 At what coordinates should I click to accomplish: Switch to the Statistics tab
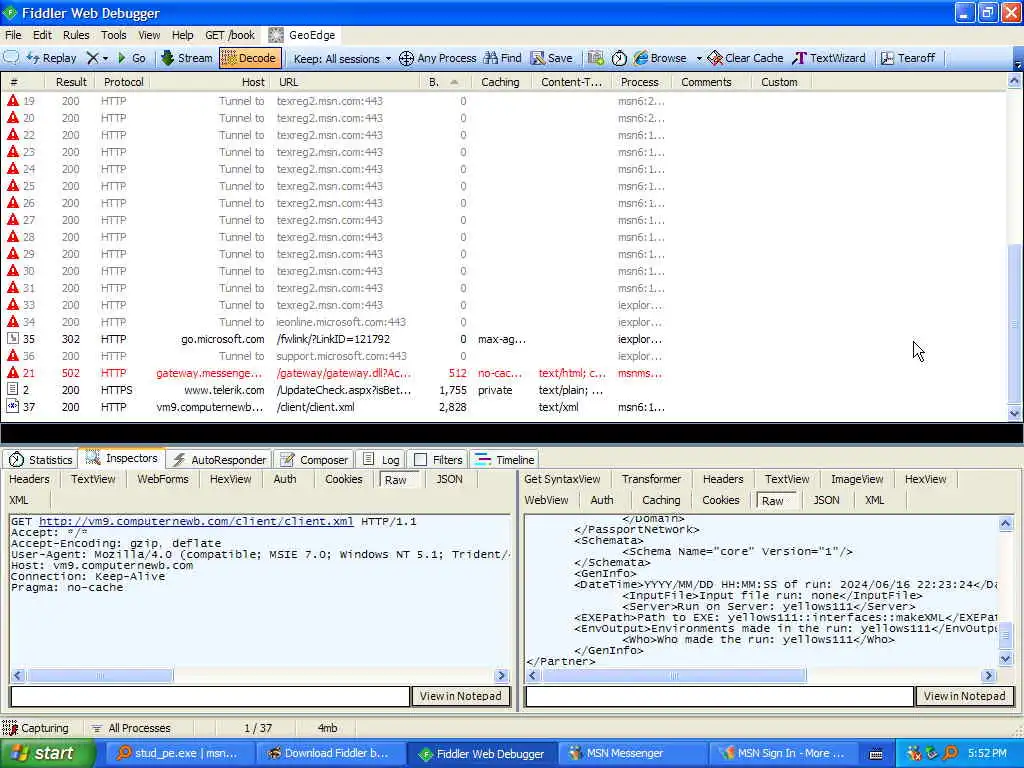[40, 460]
